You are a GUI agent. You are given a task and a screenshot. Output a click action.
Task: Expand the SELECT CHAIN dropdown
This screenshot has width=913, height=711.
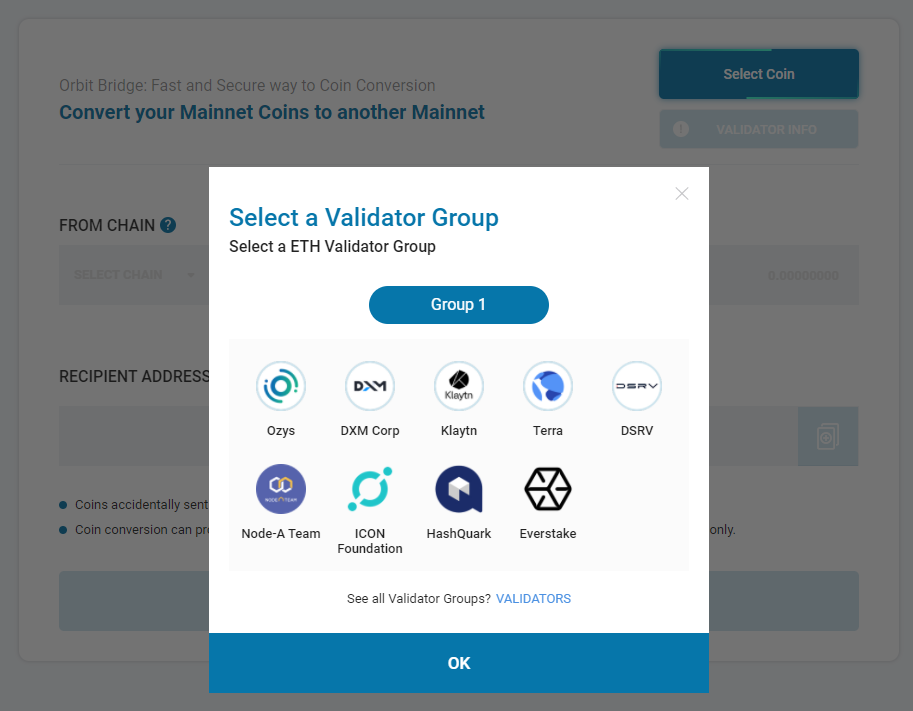pos(135,275)
